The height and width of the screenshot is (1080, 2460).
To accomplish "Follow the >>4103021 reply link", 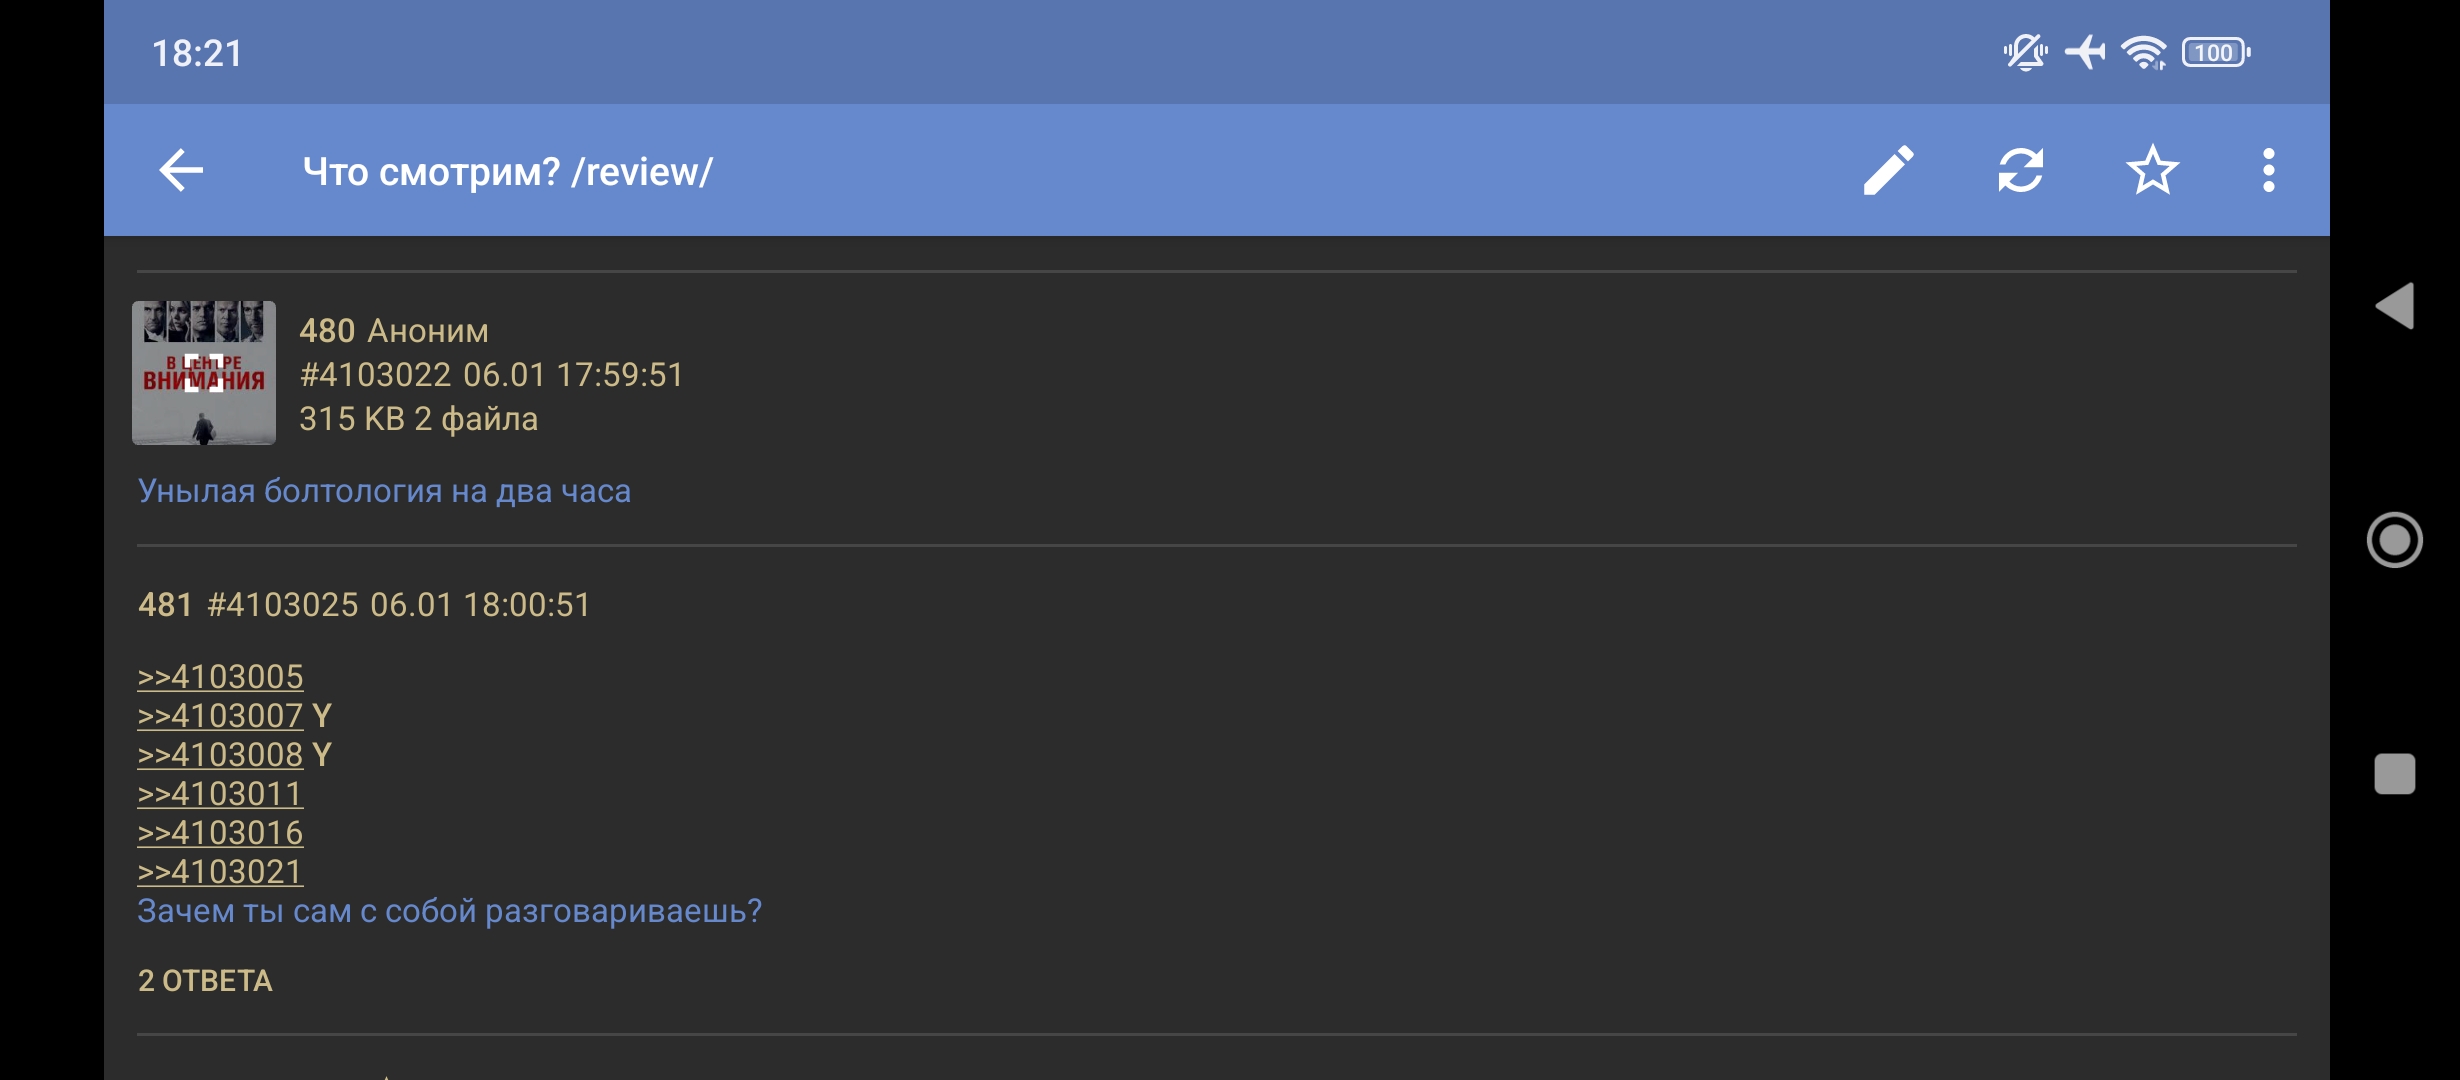I will tap(220, 872).
